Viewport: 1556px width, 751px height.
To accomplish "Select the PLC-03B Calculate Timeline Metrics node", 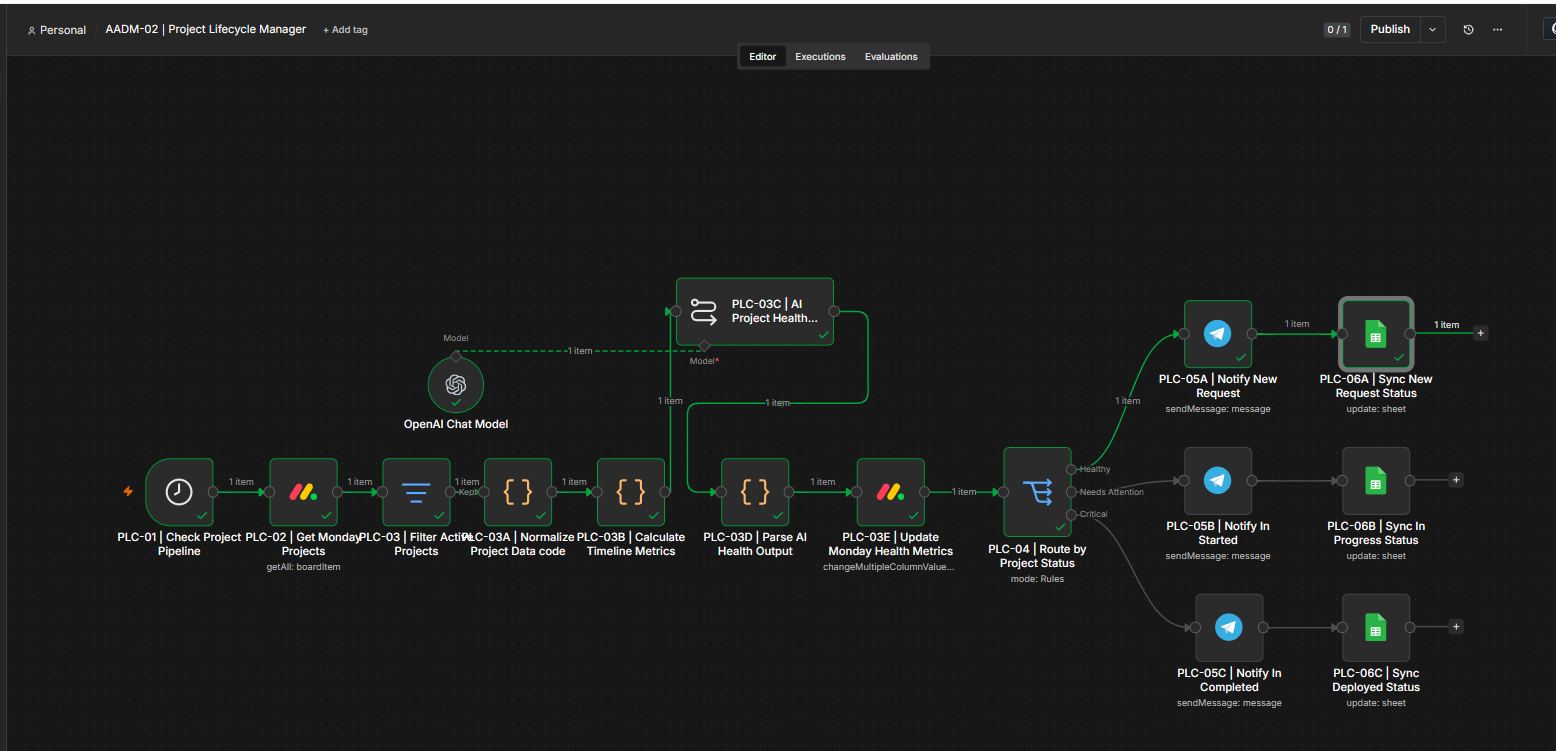I will [631, 492].
